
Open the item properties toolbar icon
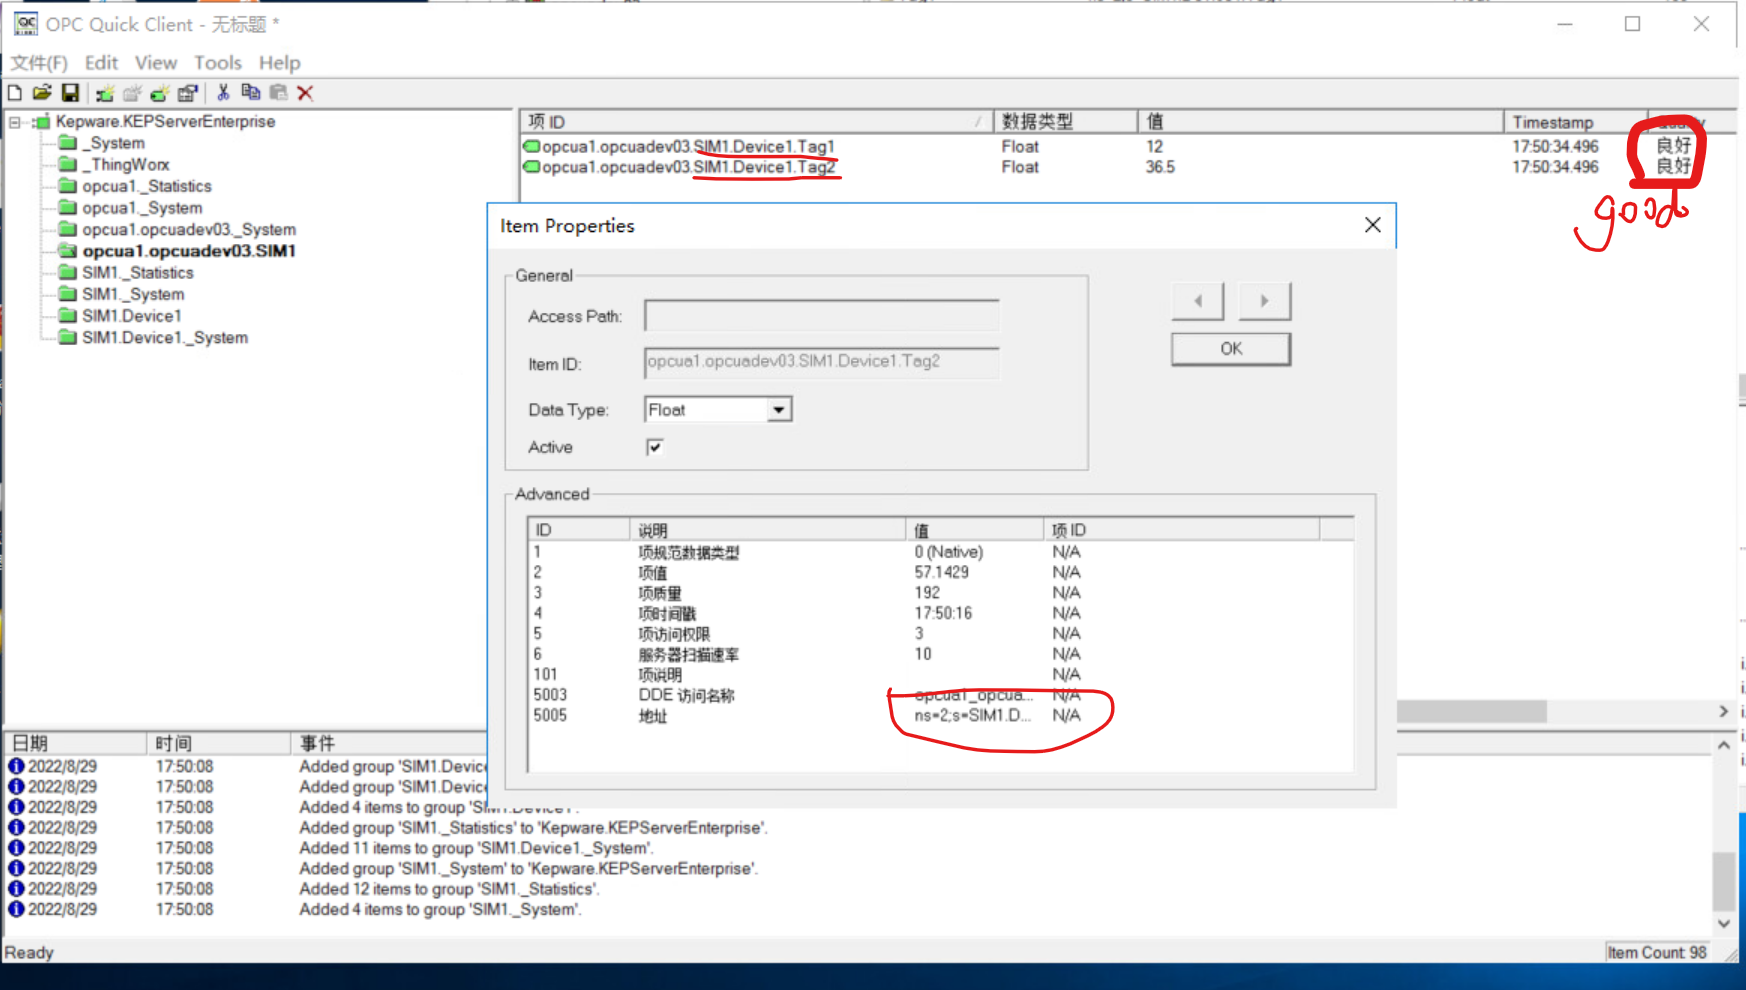point(187,93)
